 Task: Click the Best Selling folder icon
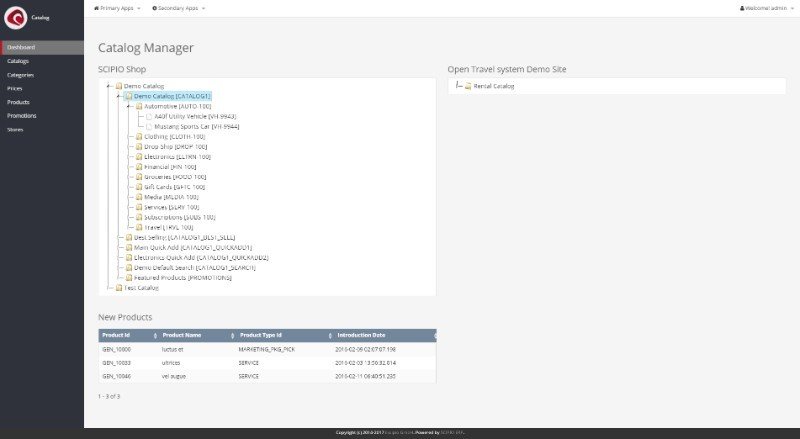[x=129, y=237]
